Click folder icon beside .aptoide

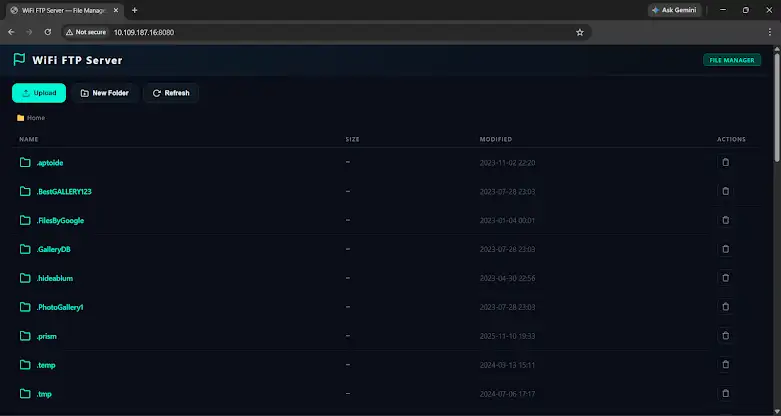(x=25, y=162)
